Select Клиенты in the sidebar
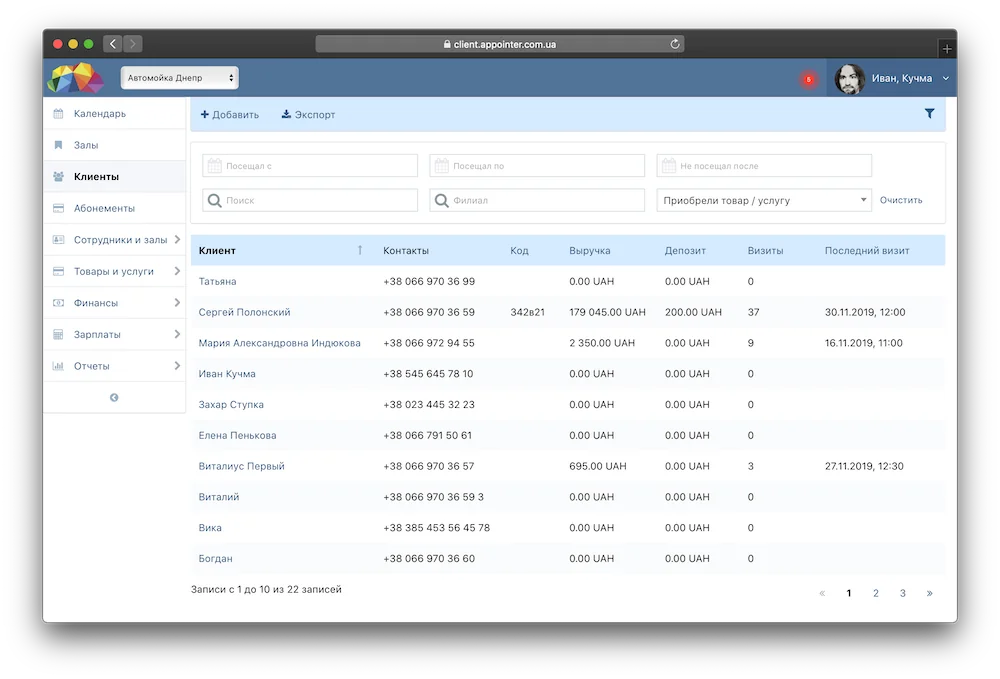This screenshot has height=679, width=1000. pyautogui.click(x=115, y=177)
